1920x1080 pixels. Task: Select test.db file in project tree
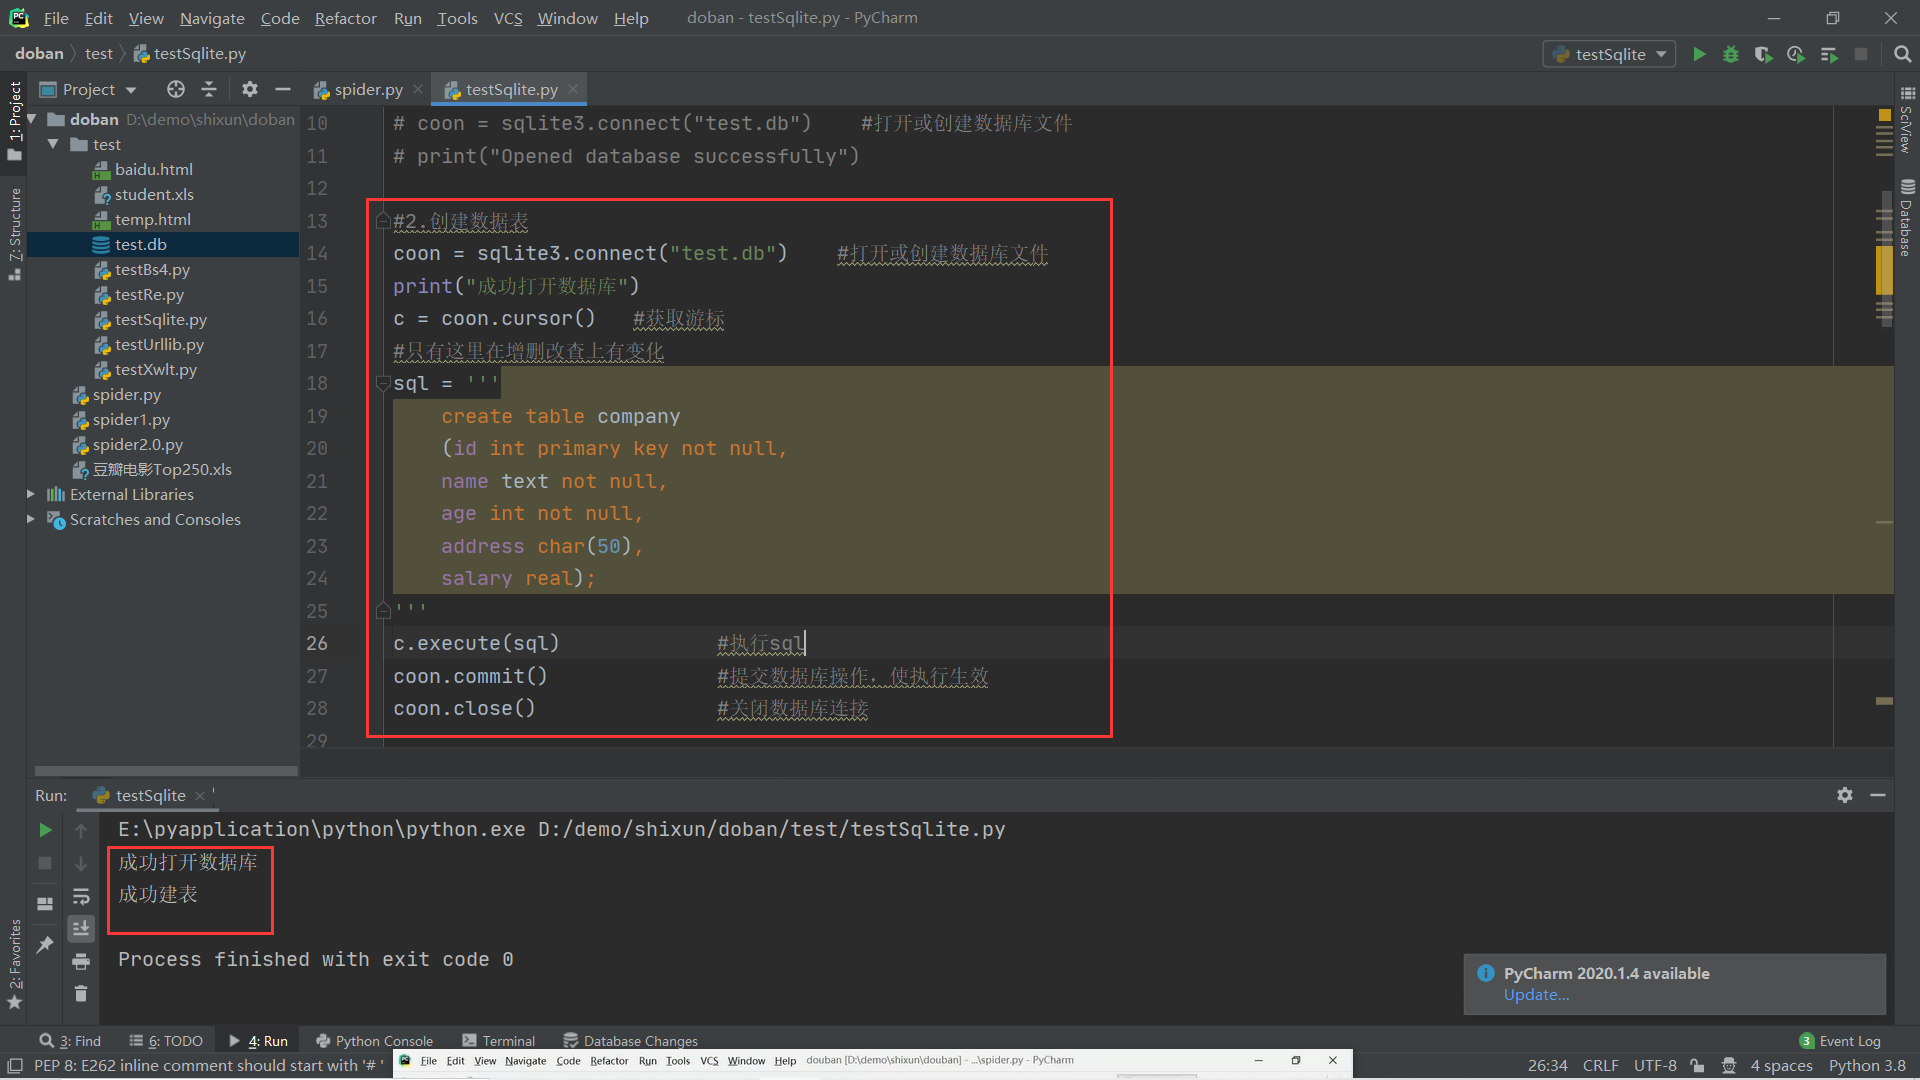pyautogui.click(x=141, y=244)
